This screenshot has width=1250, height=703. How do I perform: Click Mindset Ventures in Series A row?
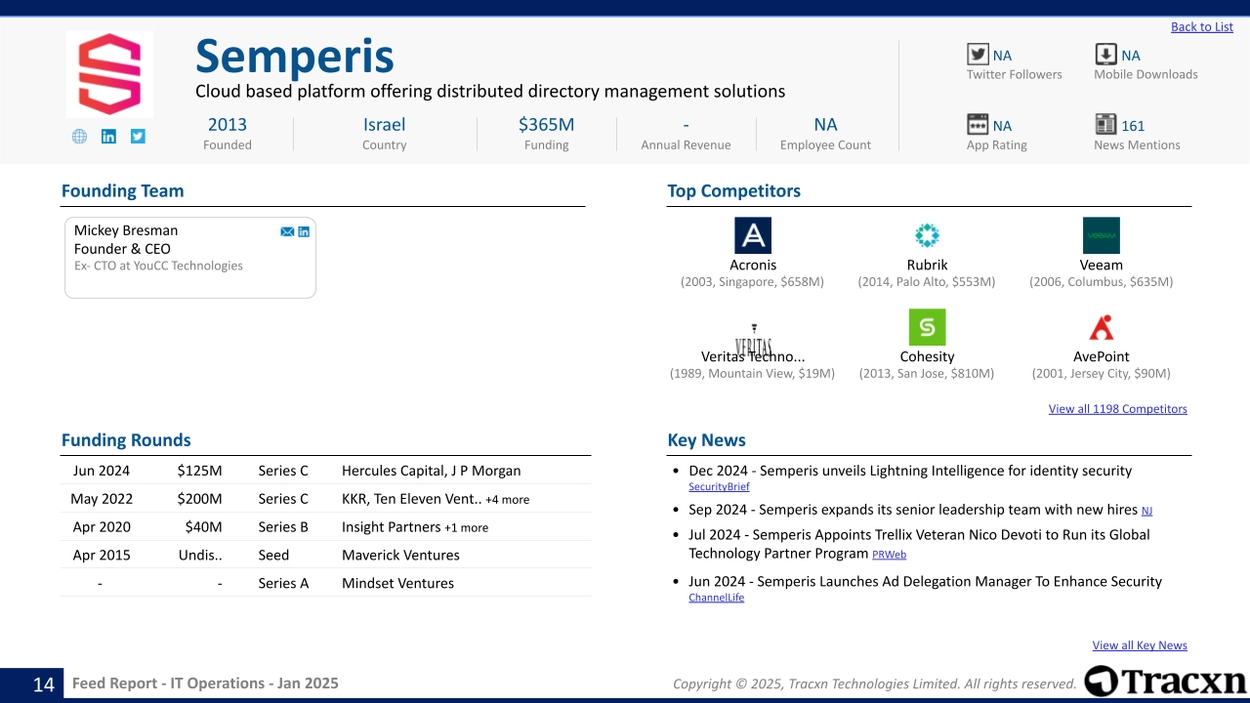[398, 583]
